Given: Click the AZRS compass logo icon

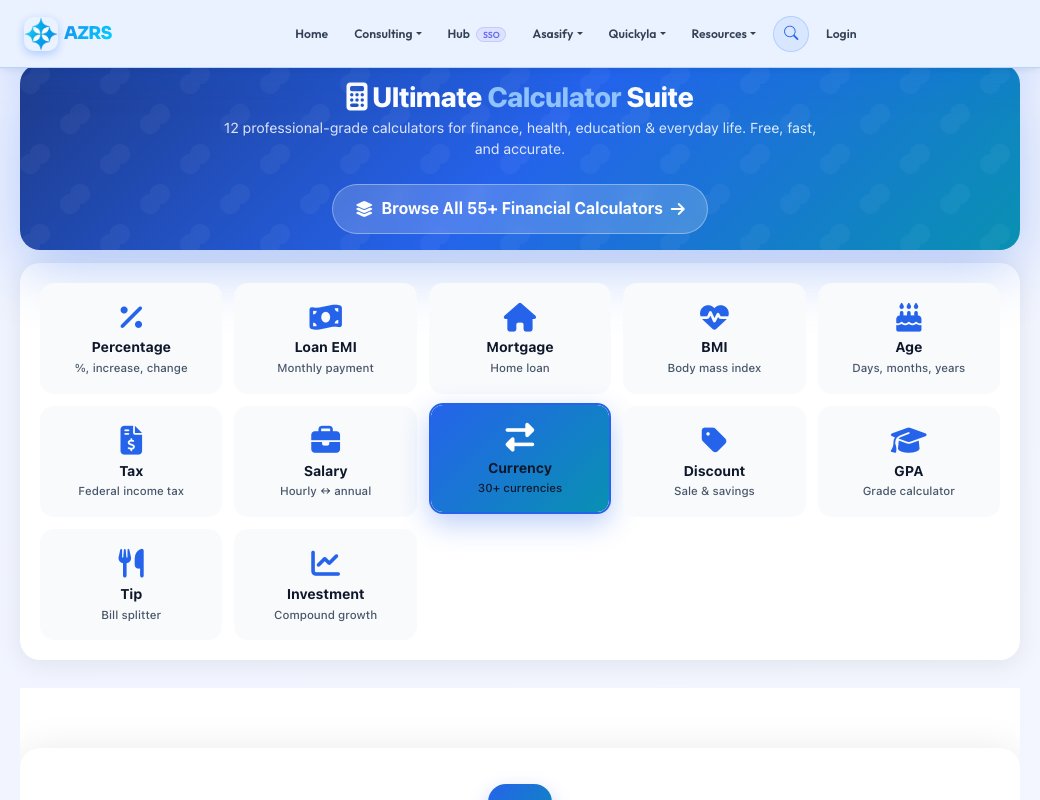Looking at the screenshot, I should [x=41, y=34].
